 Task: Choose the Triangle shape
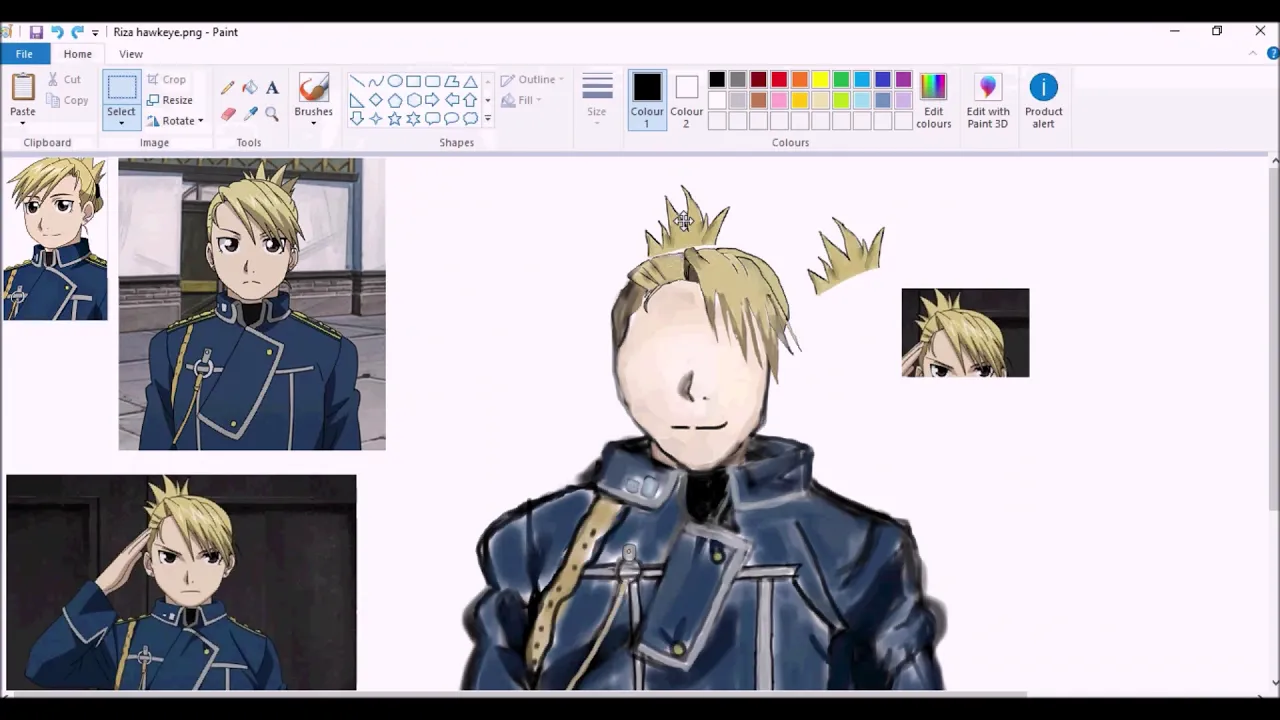(x=470, y=82)
